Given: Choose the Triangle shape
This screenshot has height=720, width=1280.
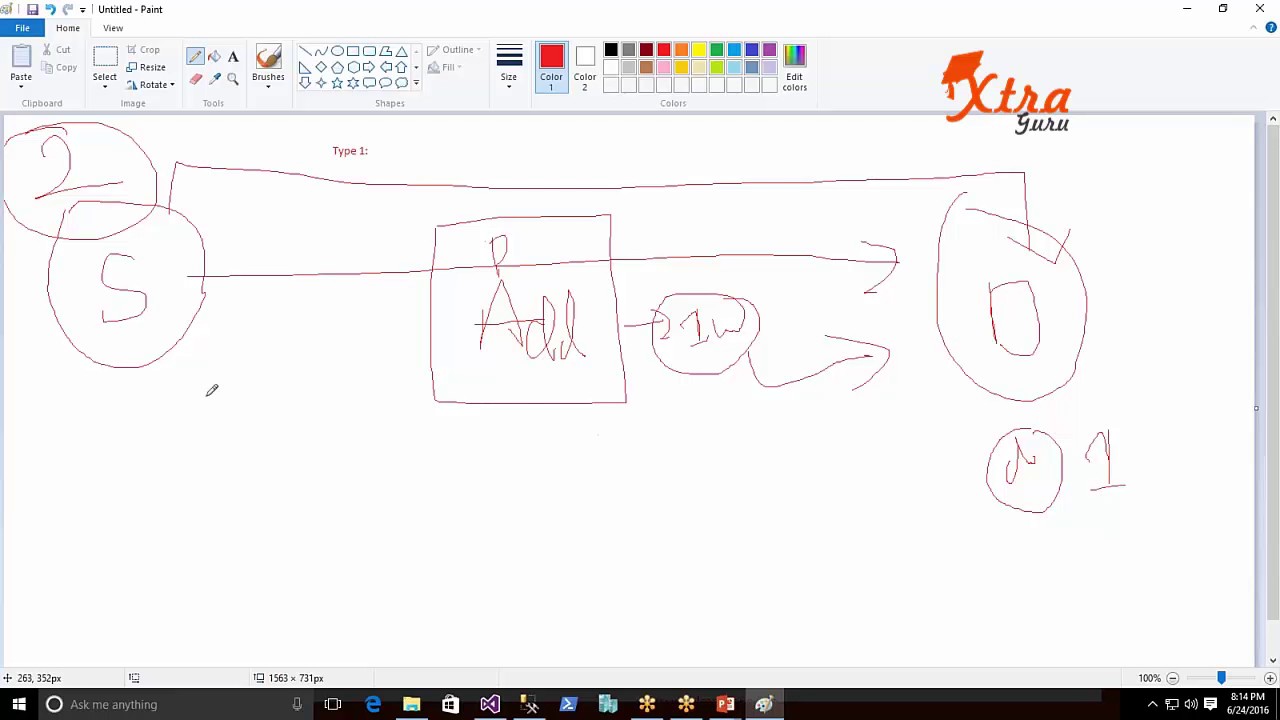Looking at the screenshot, I should tap(401, 51).
